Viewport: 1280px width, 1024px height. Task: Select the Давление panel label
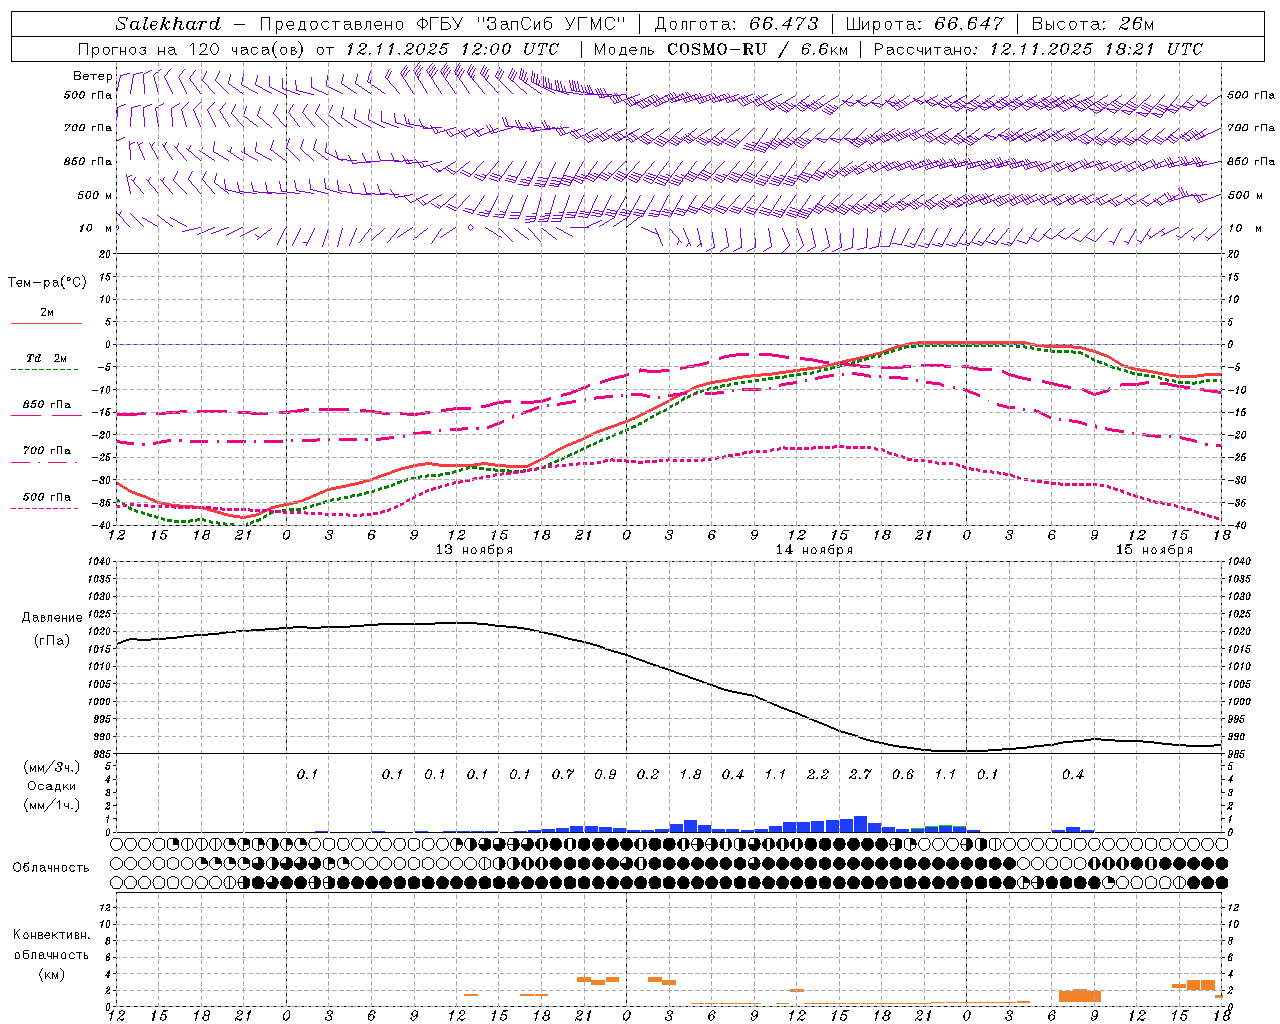pyautogui.click(x=51, y=618)
